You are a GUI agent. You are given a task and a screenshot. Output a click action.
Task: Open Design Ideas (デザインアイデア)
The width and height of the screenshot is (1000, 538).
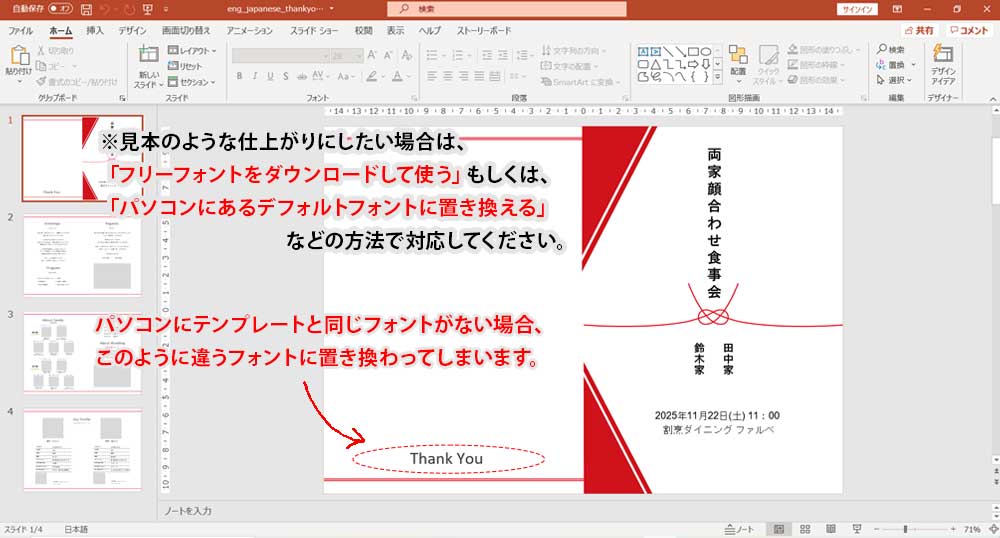942,62
